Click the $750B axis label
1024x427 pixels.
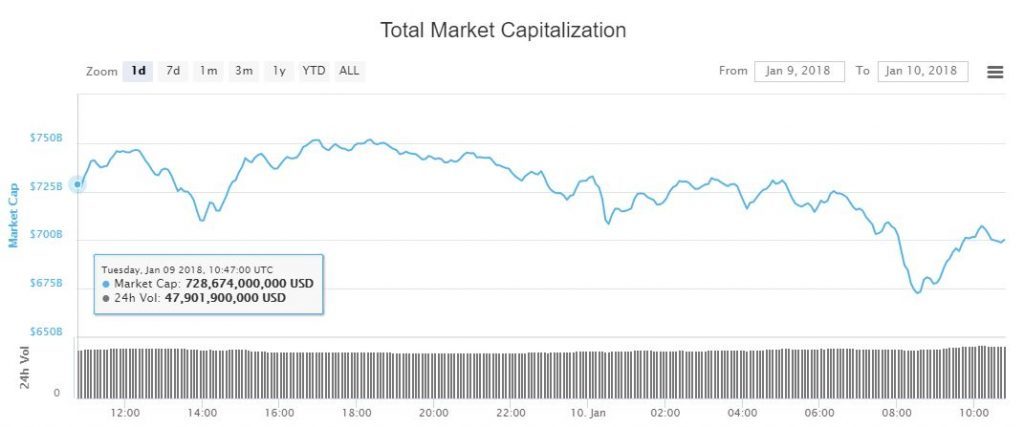coord(46,137)
